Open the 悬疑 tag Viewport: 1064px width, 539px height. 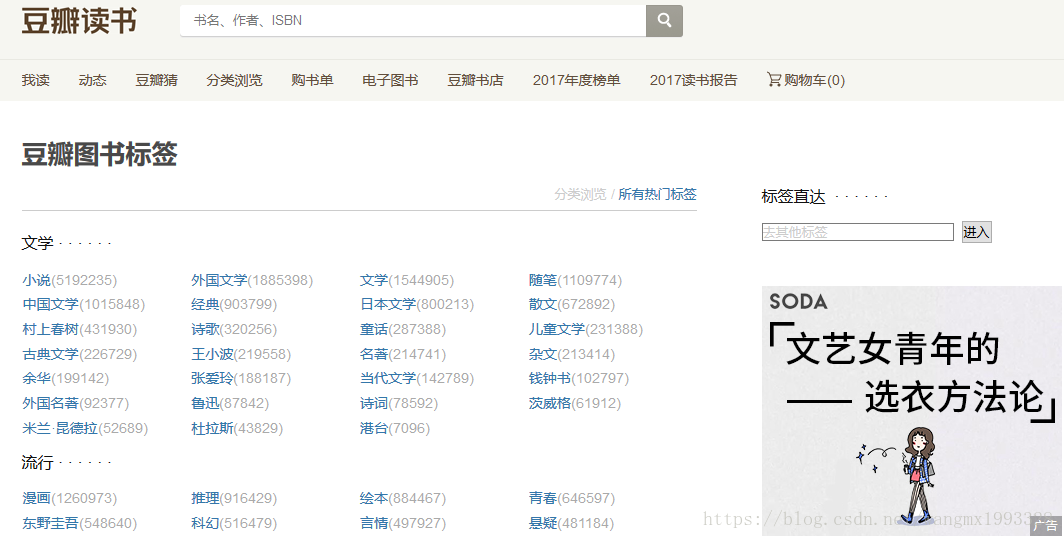coord(543,523)
